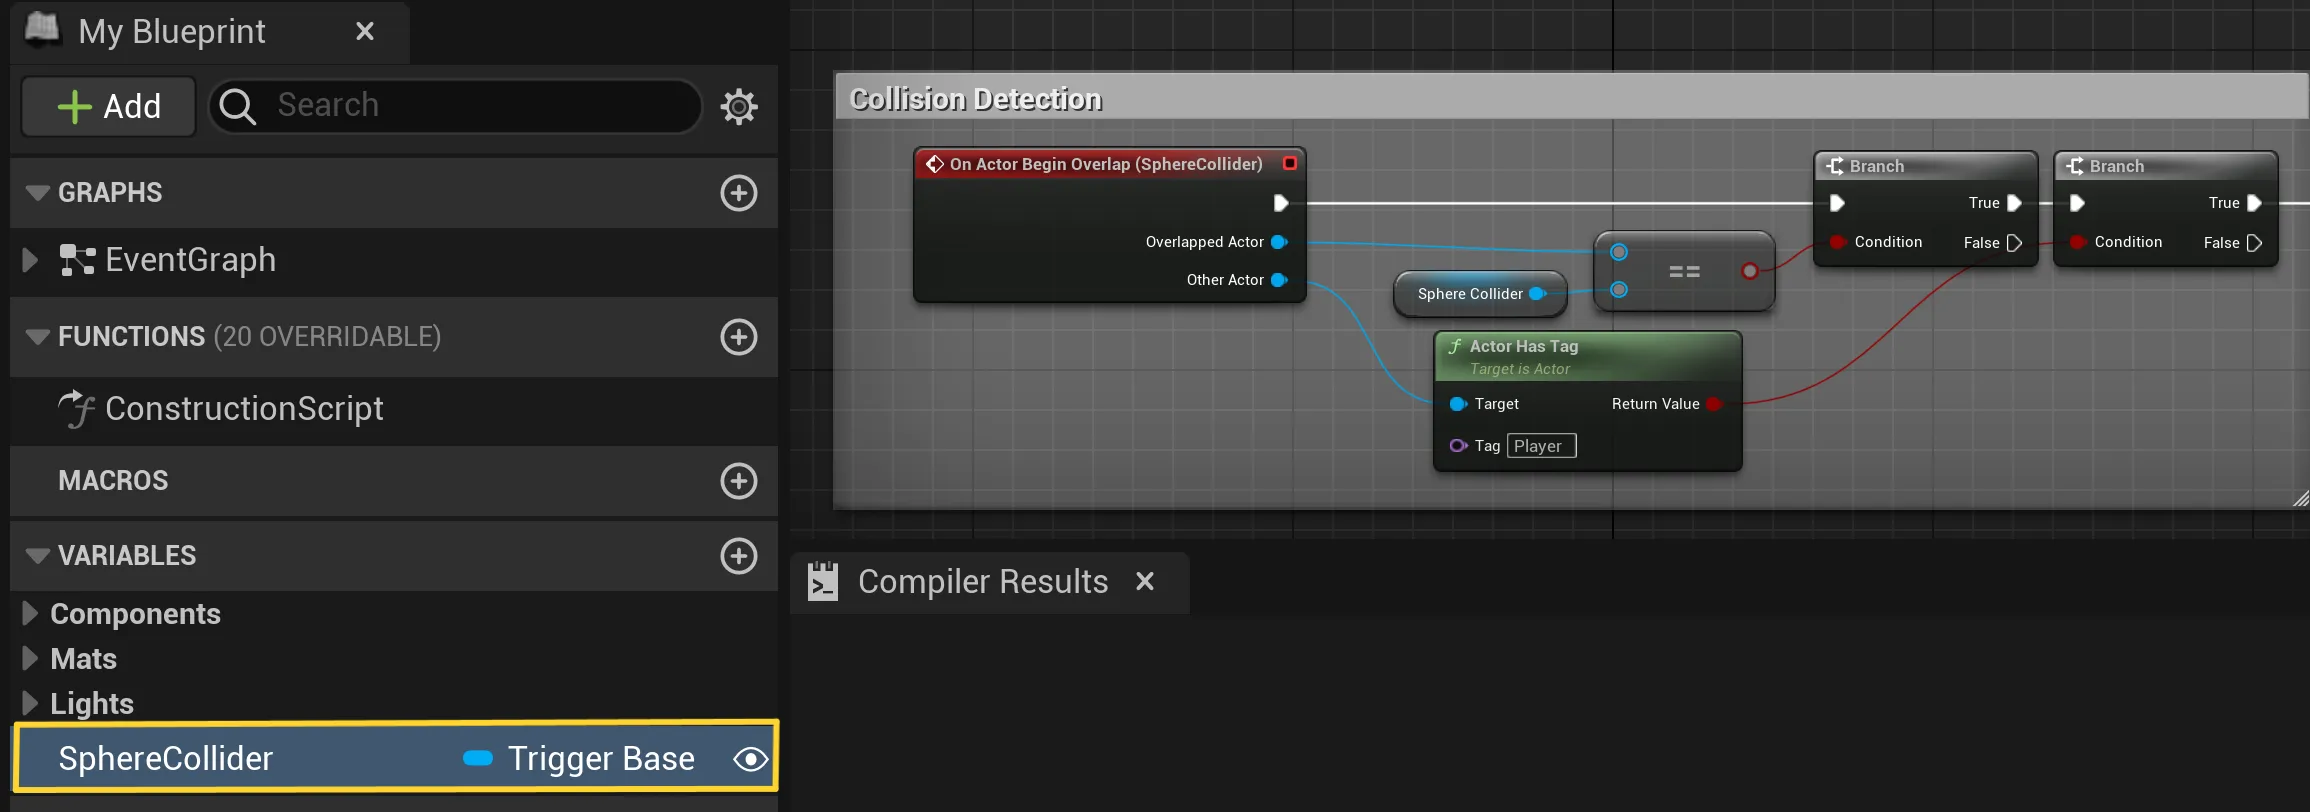Expand the Mats category
The image size is (2310, 812).
pyautogui.click(x=30, y=658)
